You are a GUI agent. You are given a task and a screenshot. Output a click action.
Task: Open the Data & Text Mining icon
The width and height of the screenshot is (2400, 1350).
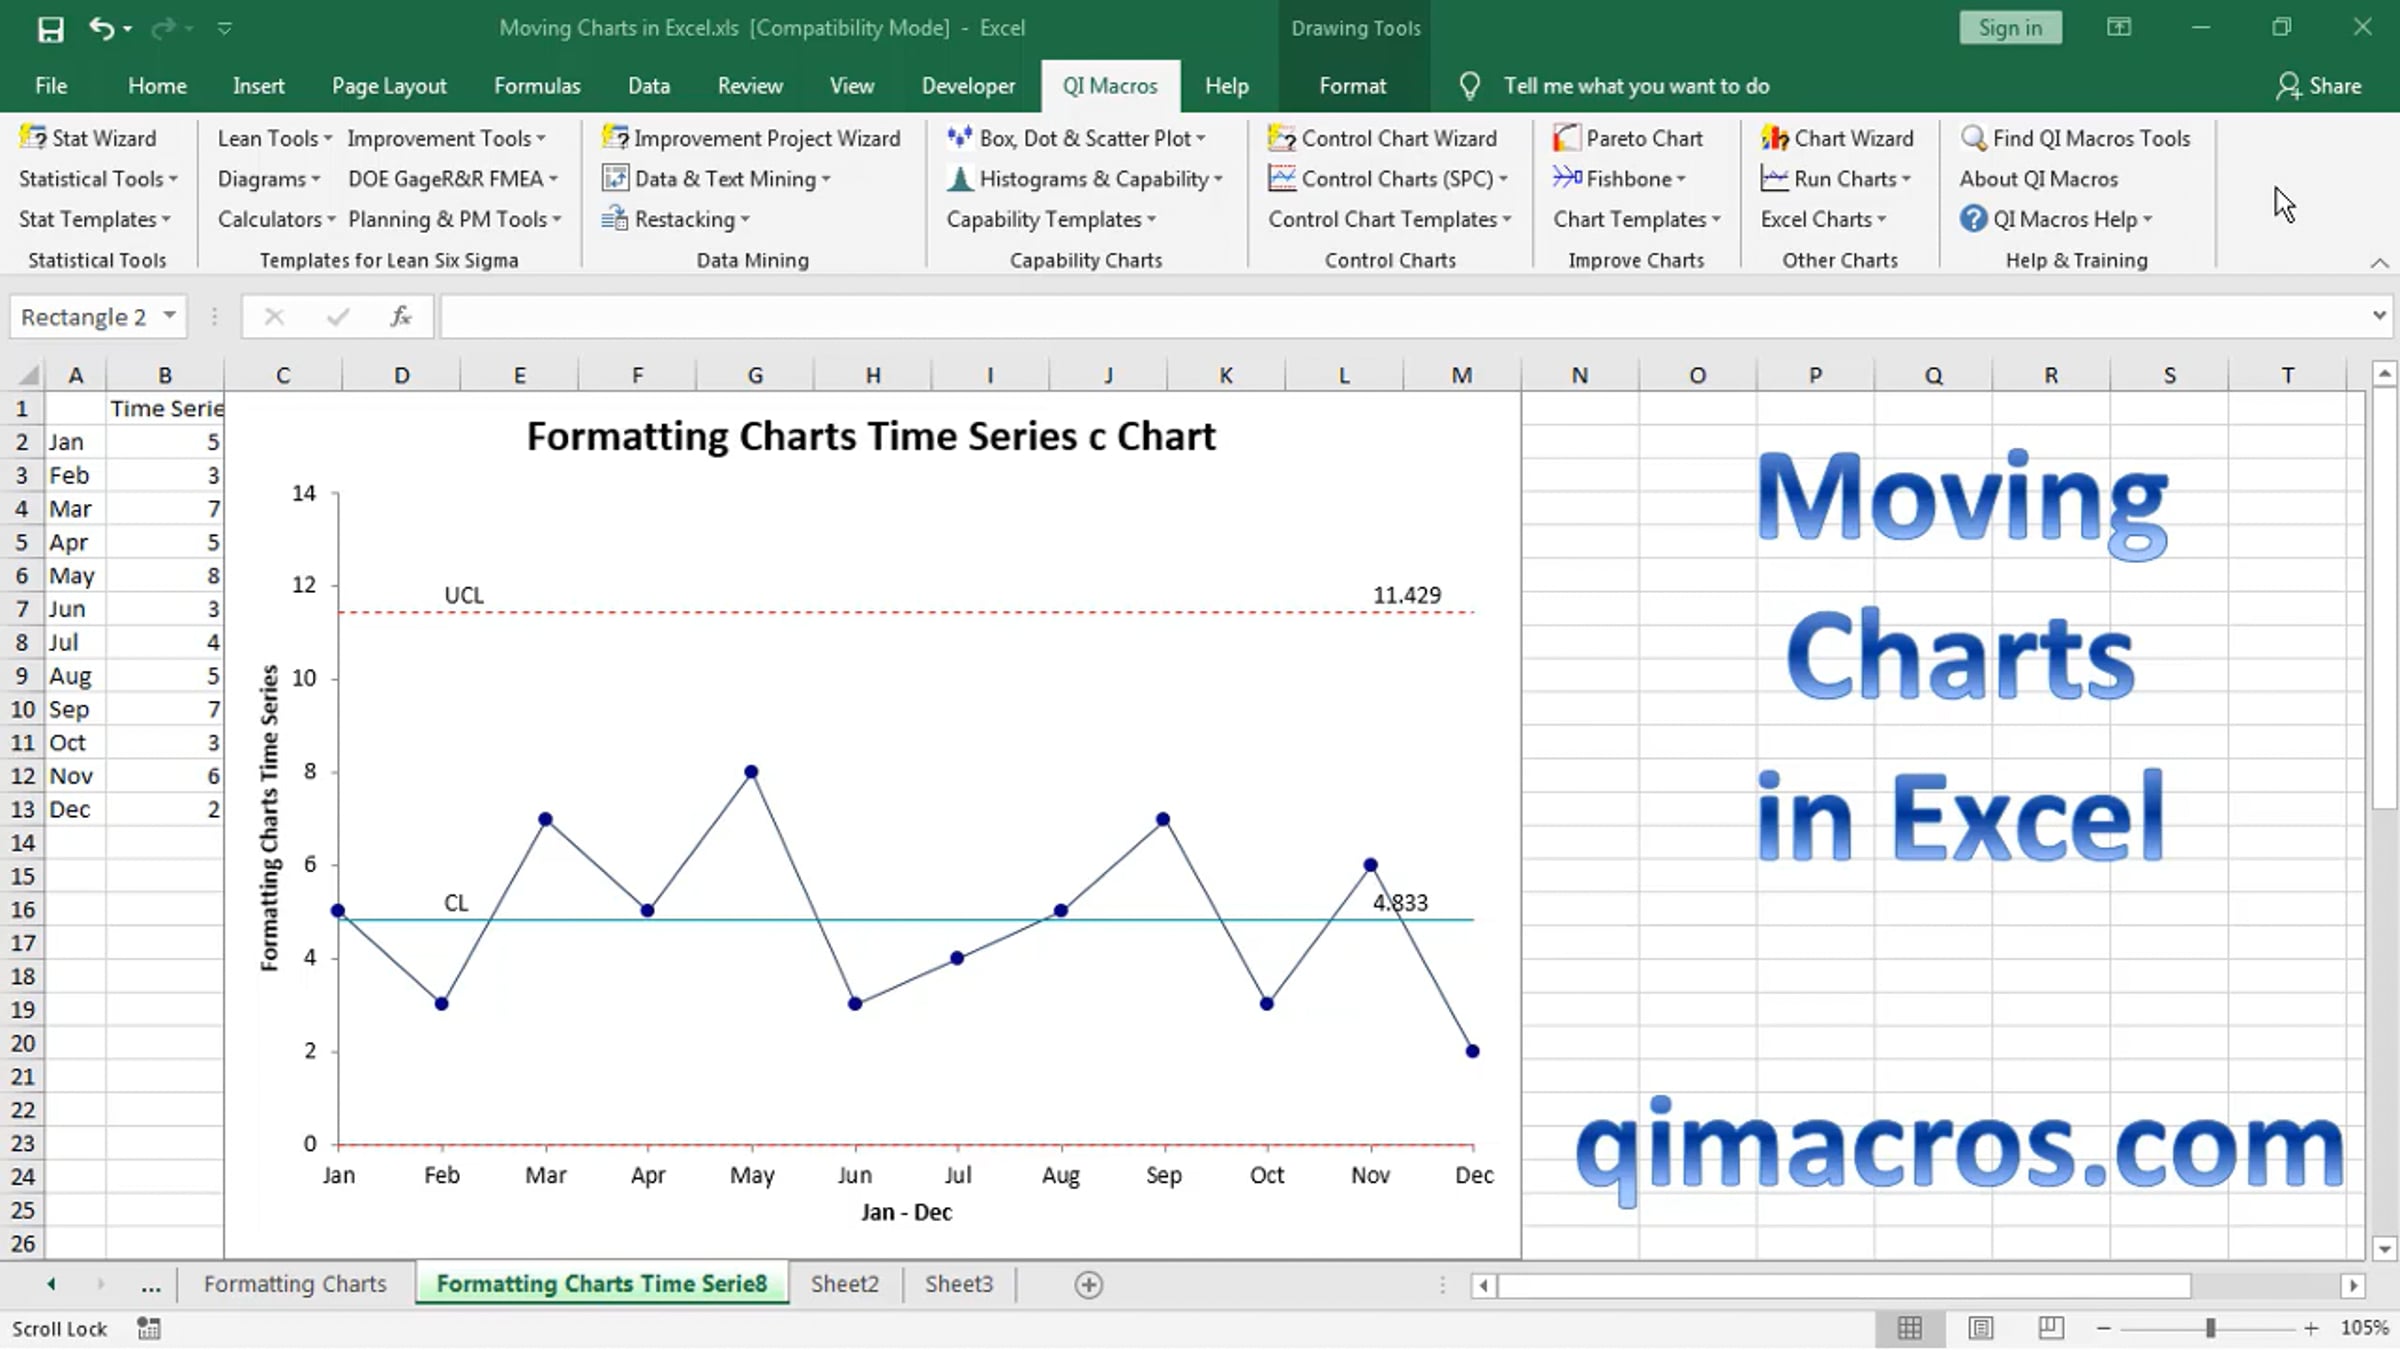(615, 179)
